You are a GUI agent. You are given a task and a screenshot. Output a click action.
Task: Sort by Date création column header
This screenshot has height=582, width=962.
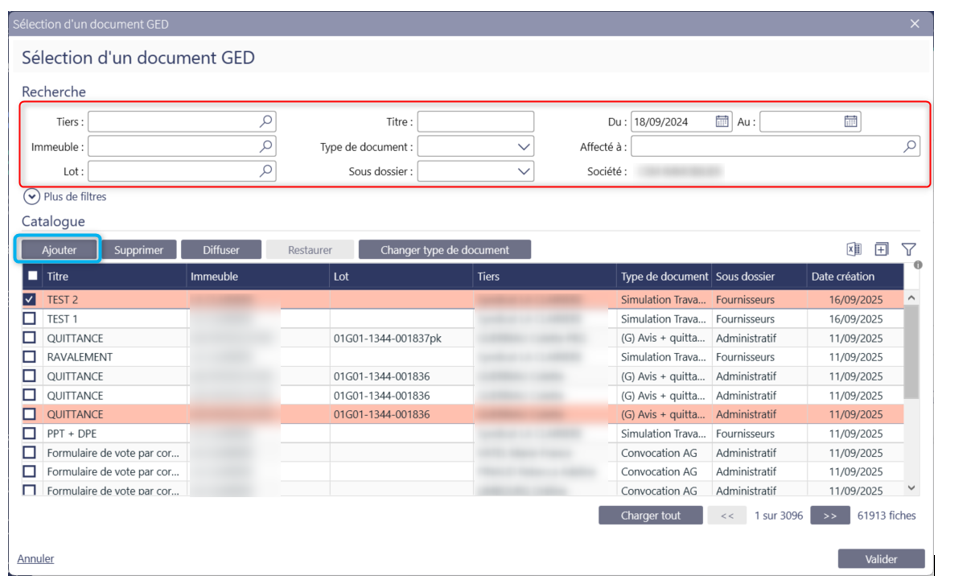(842, 277)
